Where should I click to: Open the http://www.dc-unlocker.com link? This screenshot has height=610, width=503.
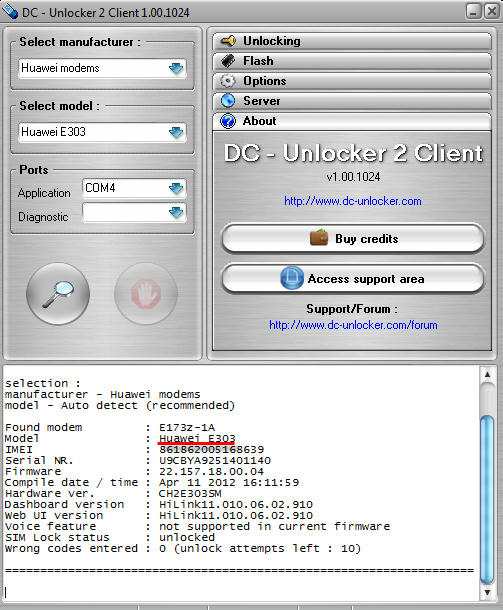tap(353, 201)
